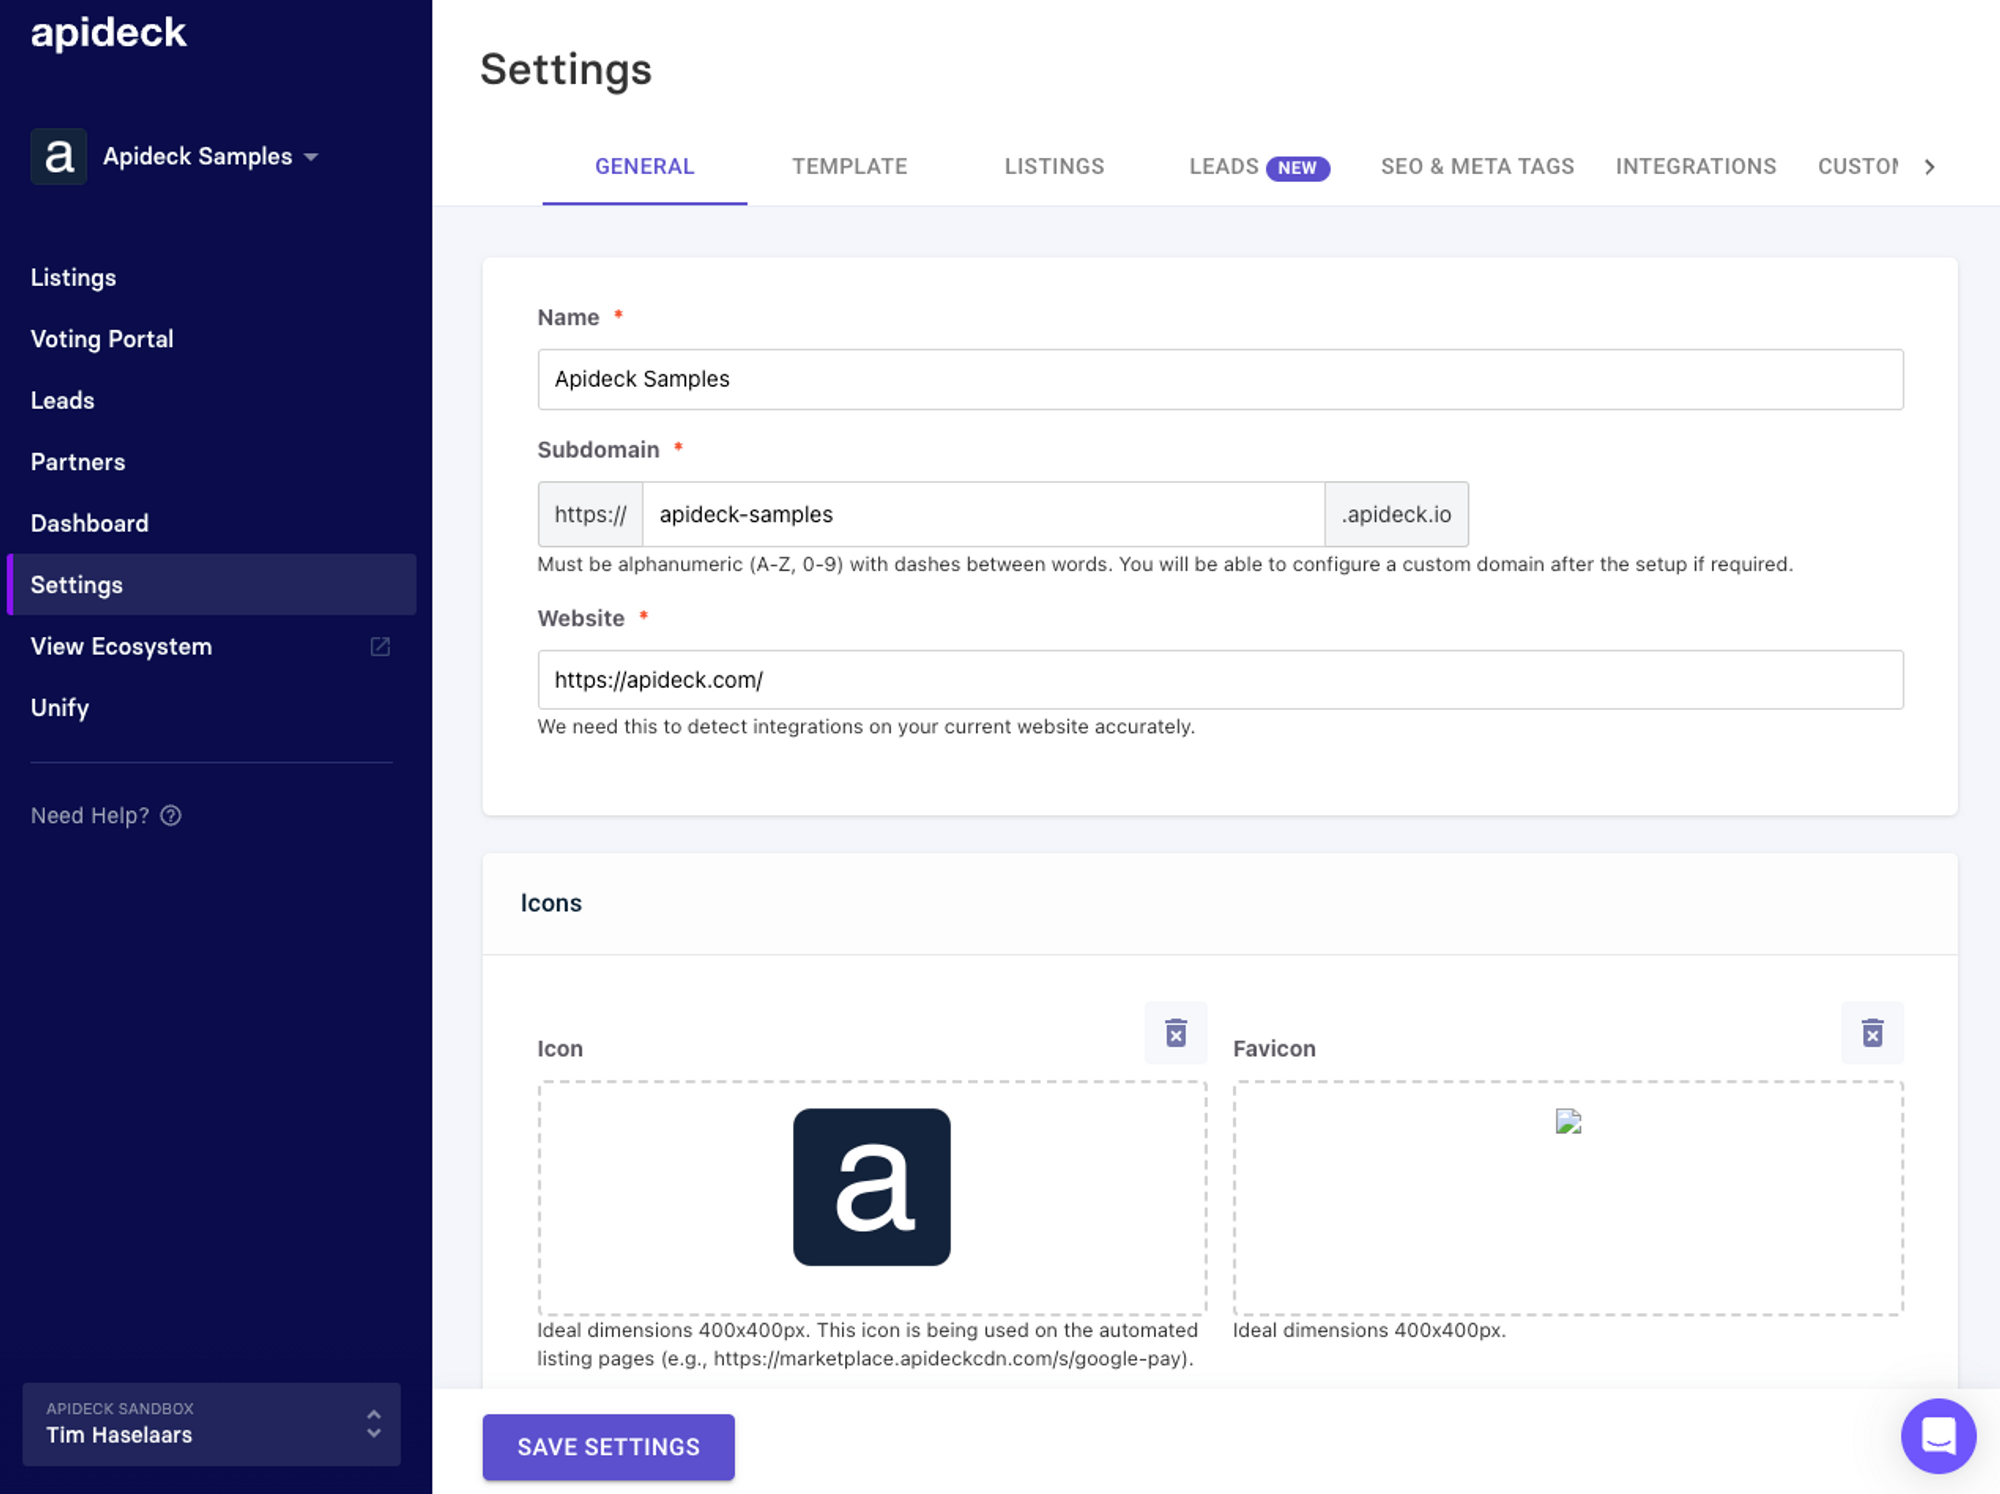The height and width of the screenshot is (1494, 2000).
Task: Click the Icon upload dropzone
Action: [x=872, y=1198]
